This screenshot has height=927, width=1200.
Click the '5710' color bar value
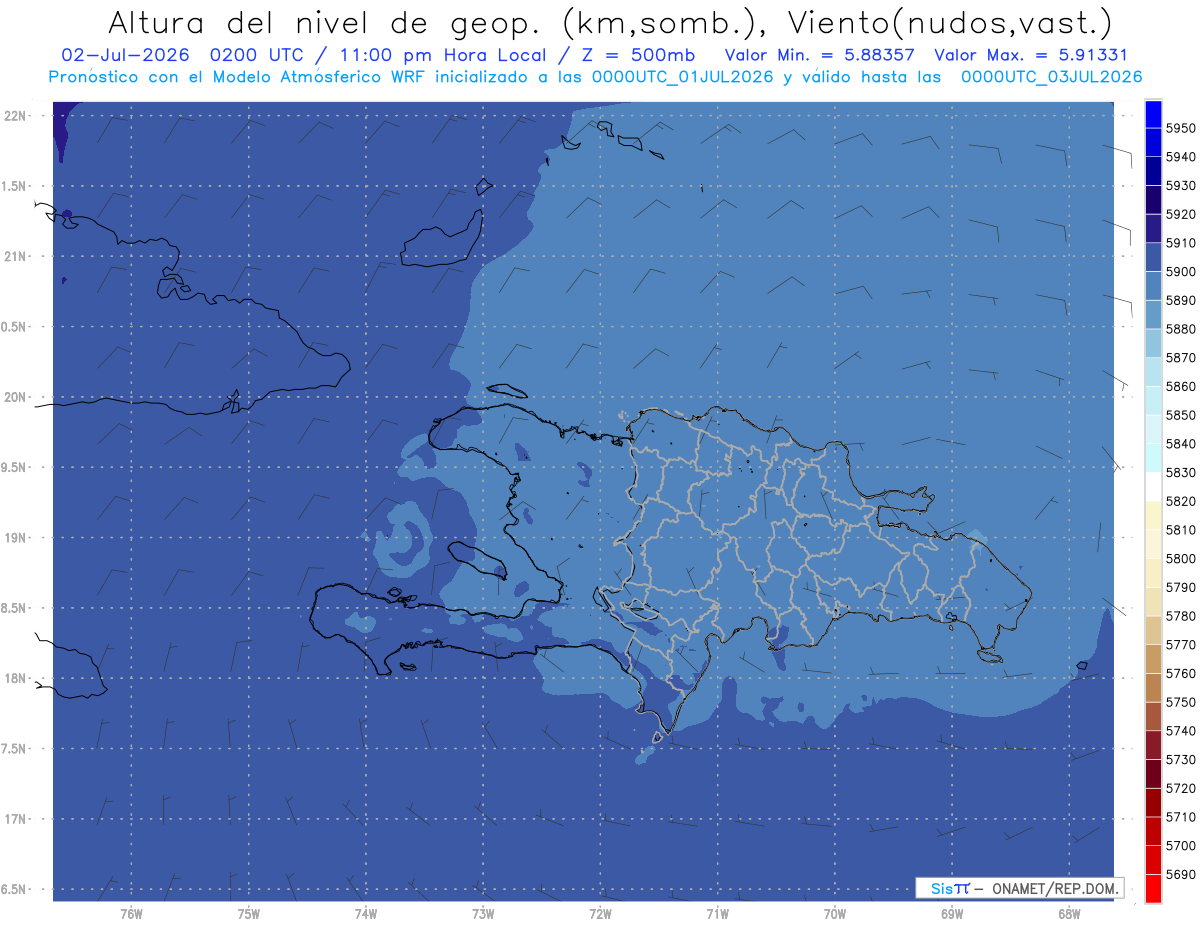click(1180, 817)
